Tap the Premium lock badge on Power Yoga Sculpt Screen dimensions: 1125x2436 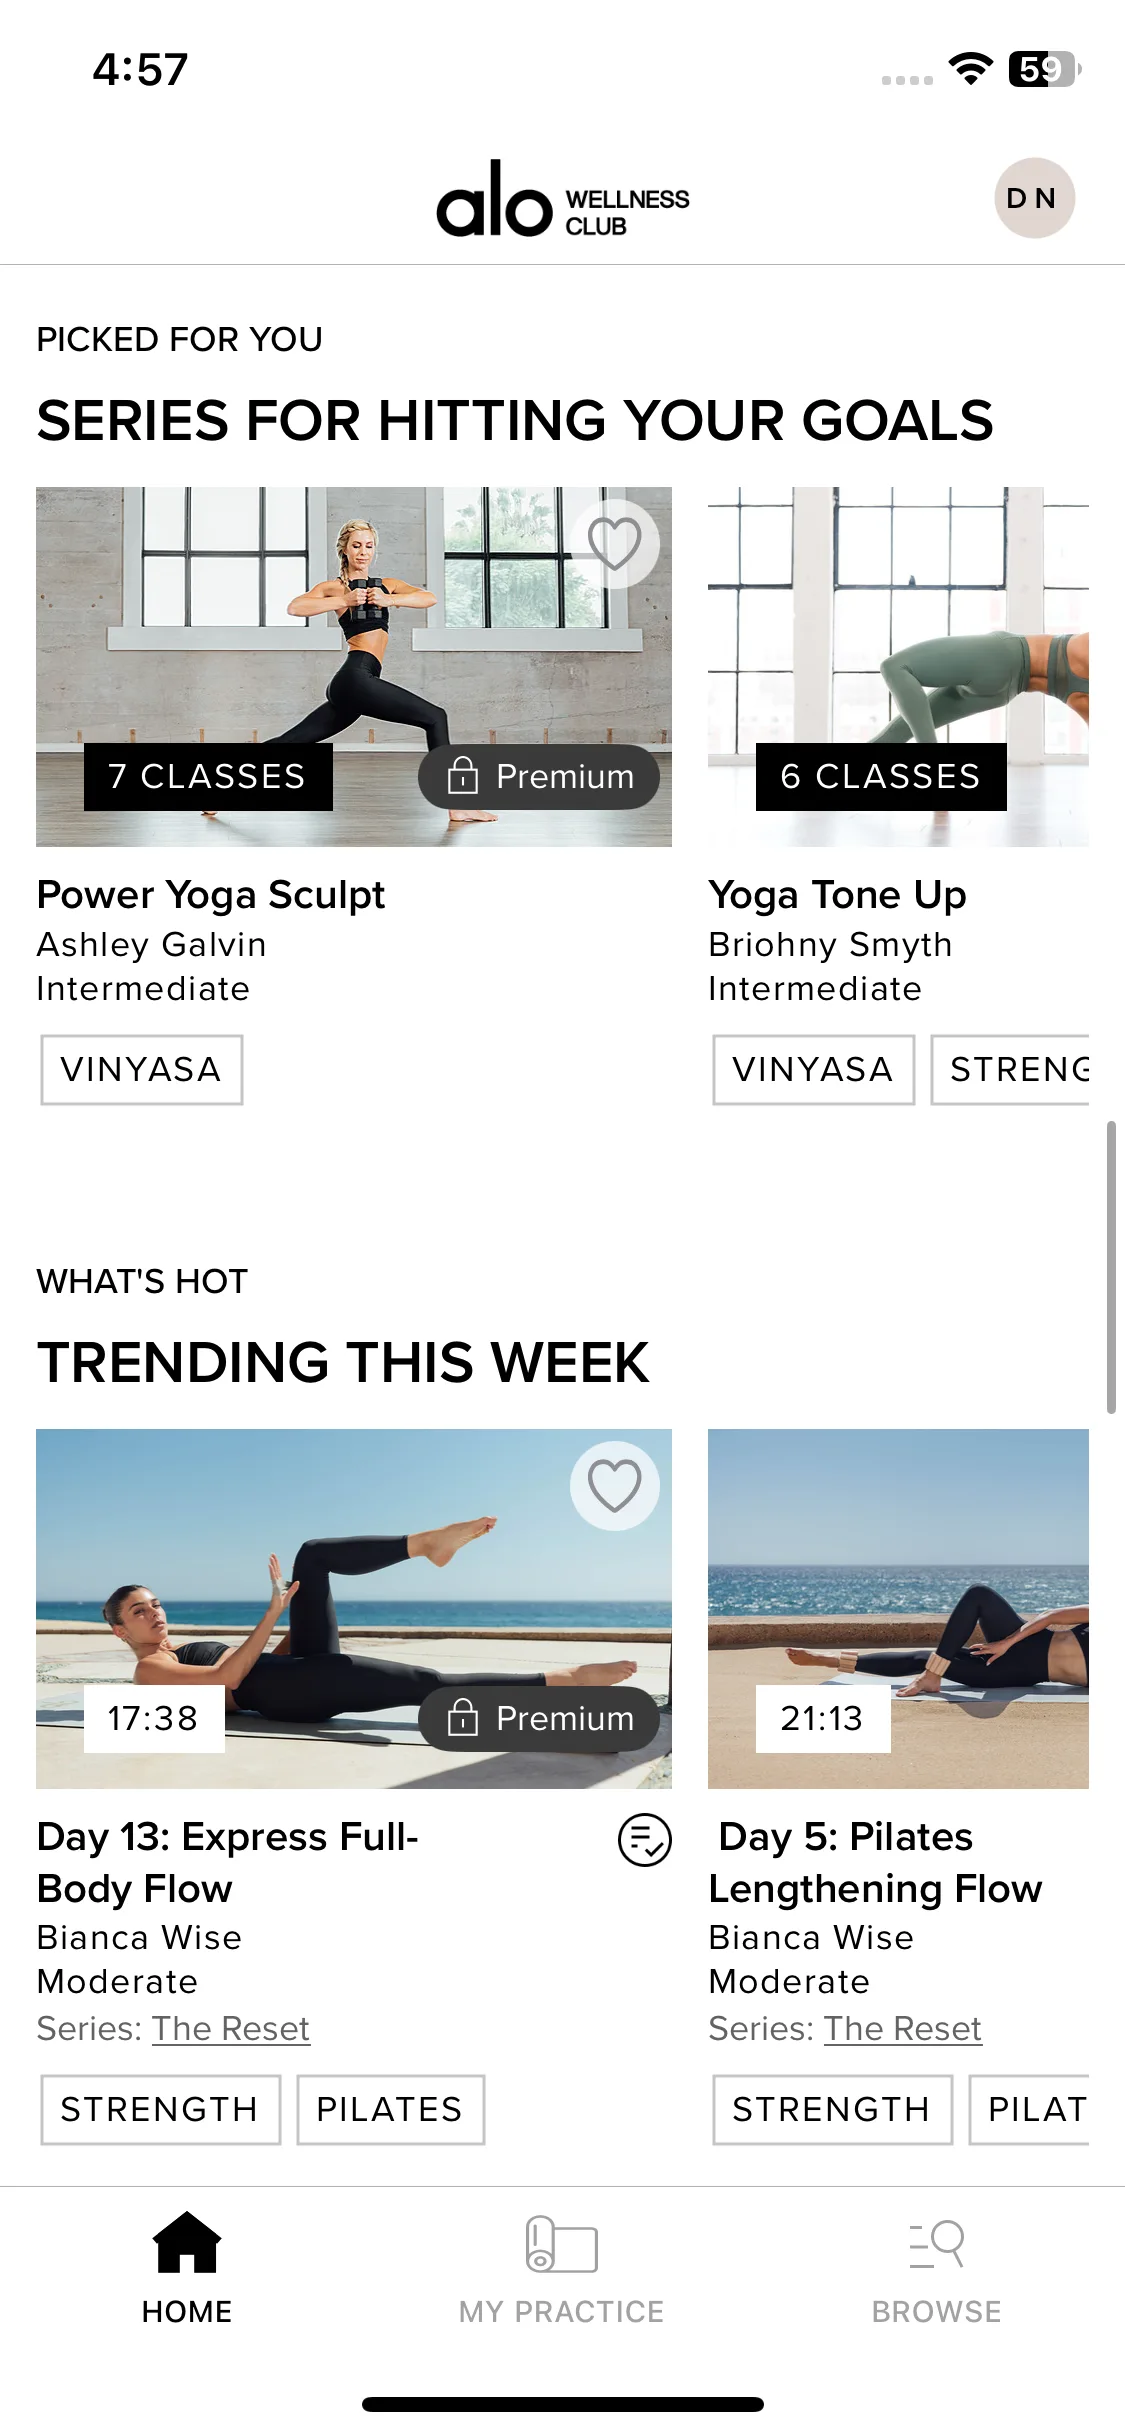[x=539, y=777]
